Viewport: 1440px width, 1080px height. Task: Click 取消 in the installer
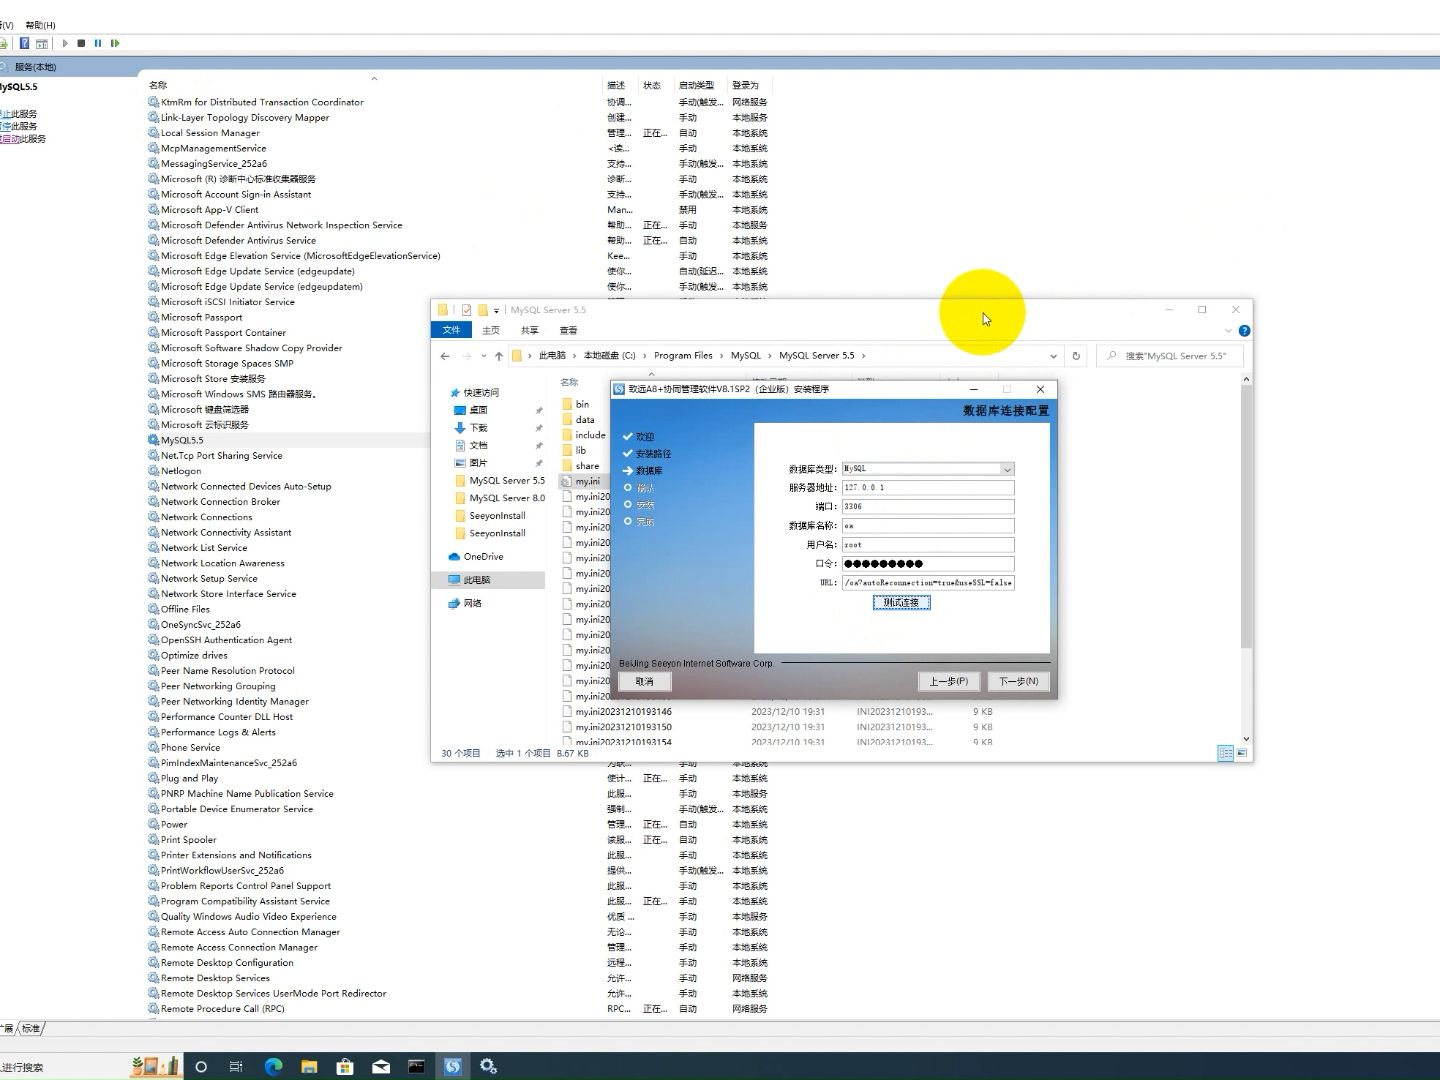tap(644, 681)
